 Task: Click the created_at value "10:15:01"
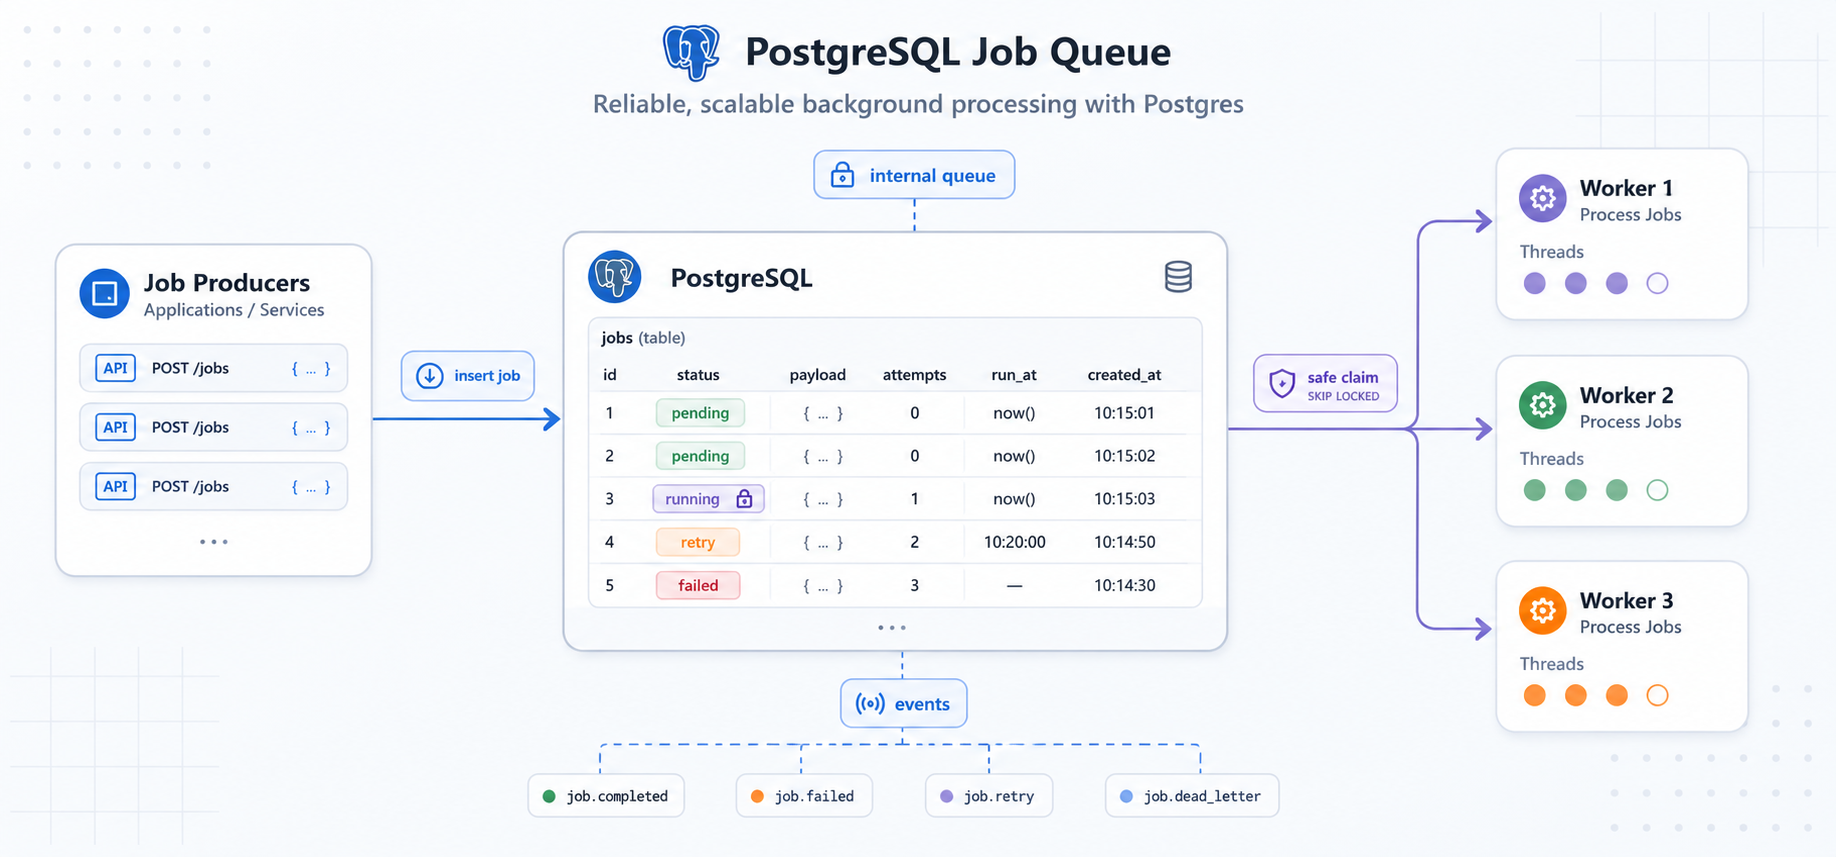pyautogui.click(x=1124, y=413)
